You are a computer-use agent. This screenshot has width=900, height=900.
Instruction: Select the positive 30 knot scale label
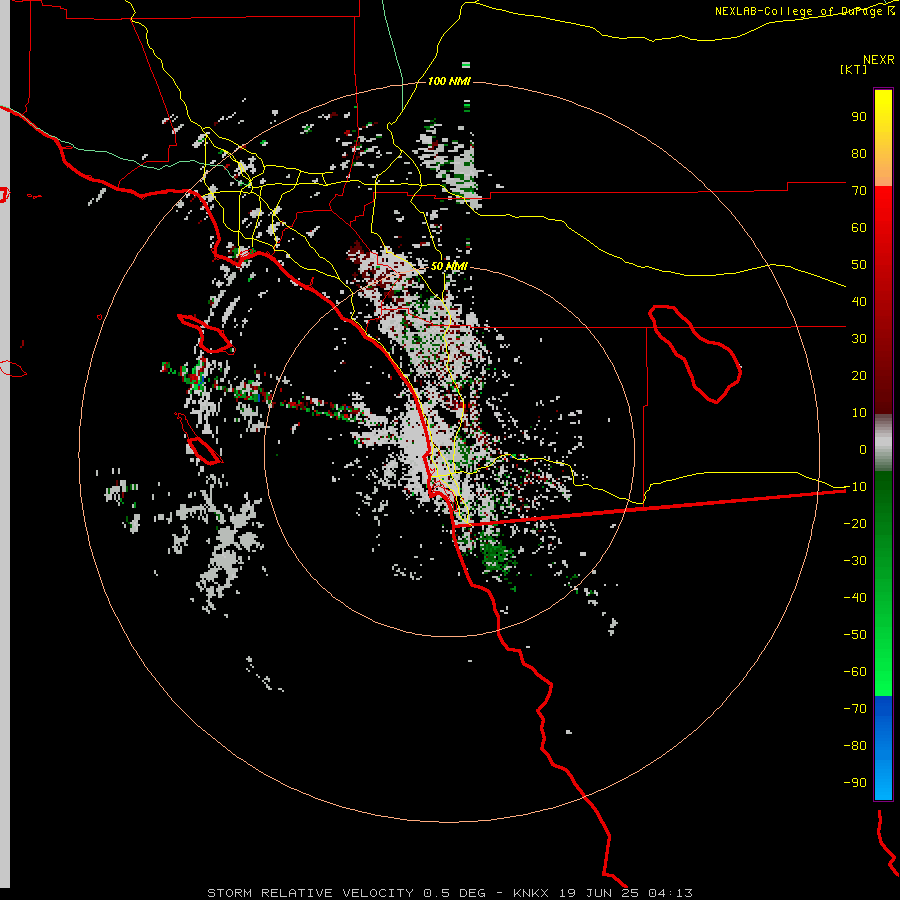[859, 339]
